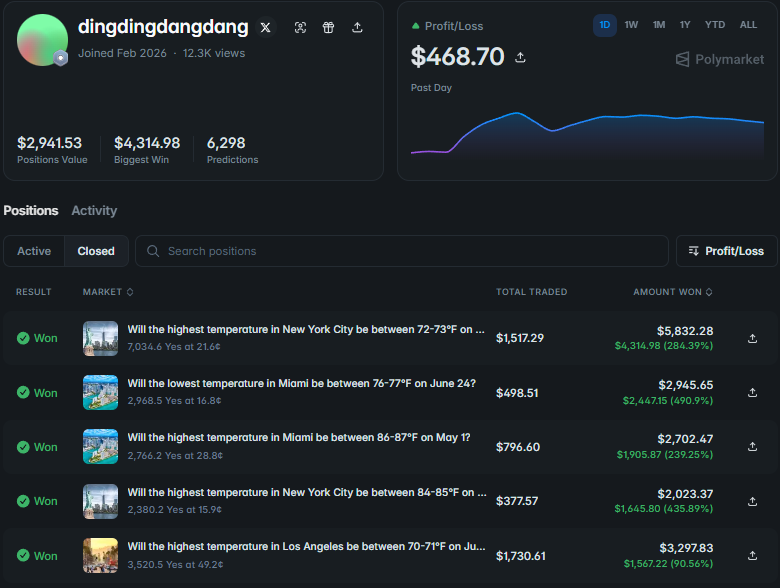Share the $2,945.65 won position
The width and height of the screenshot is (780, 588).
point(753,392)
